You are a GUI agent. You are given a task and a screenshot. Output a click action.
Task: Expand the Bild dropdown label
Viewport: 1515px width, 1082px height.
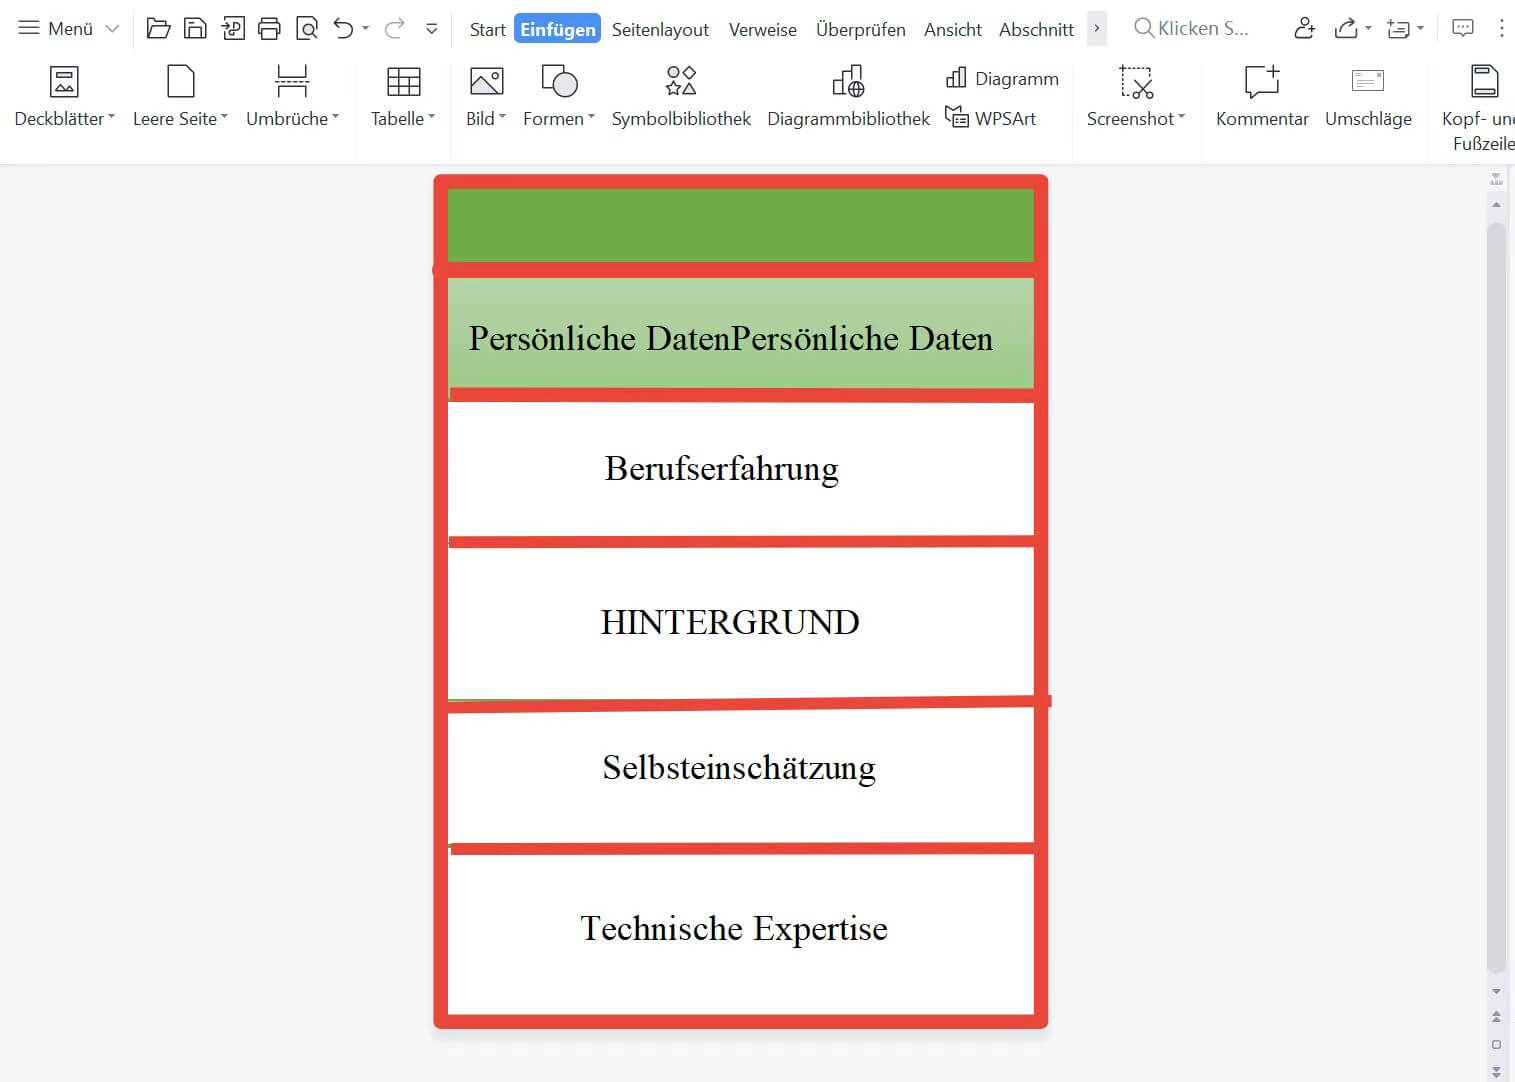486,118
